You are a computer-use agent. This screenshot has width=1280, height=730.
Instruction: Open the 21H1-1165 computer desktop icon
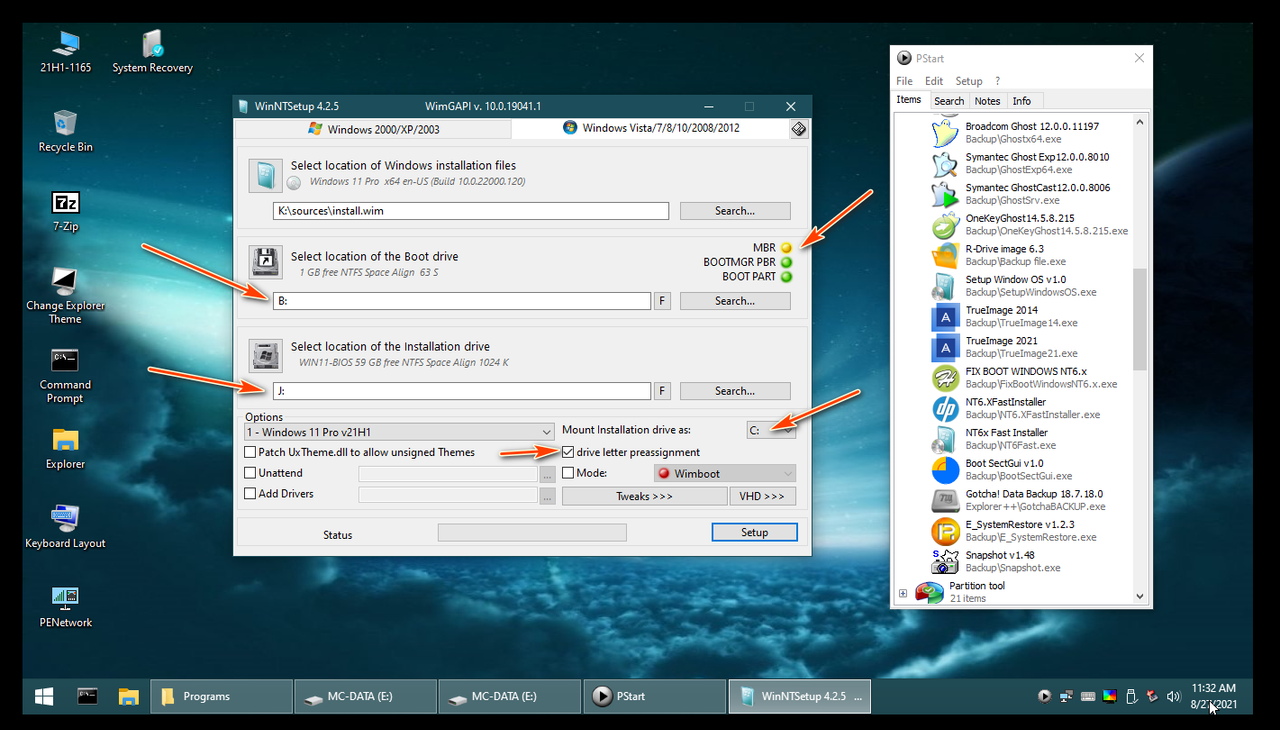(65, 52)
